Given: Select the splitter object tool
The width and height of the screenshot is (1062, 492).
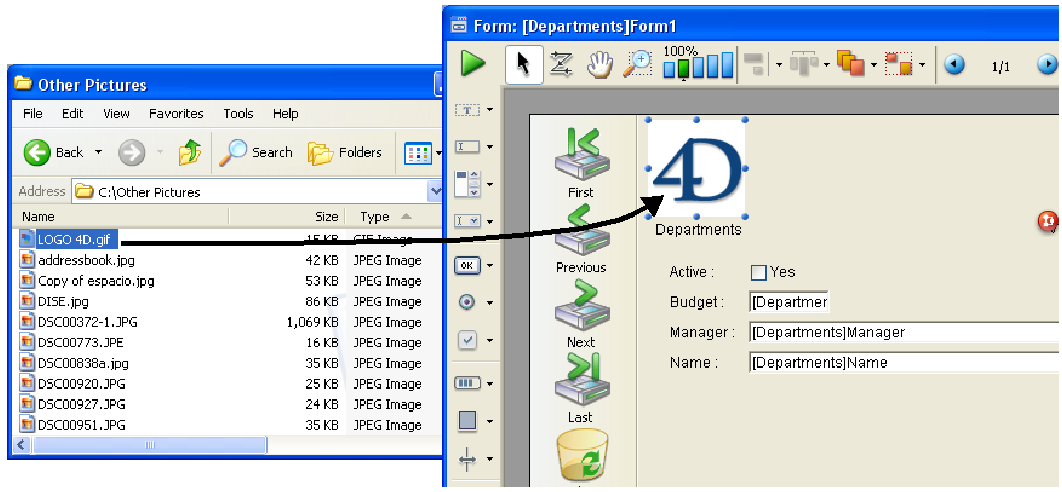Looking at the screenshot, I should pos(467,459).
